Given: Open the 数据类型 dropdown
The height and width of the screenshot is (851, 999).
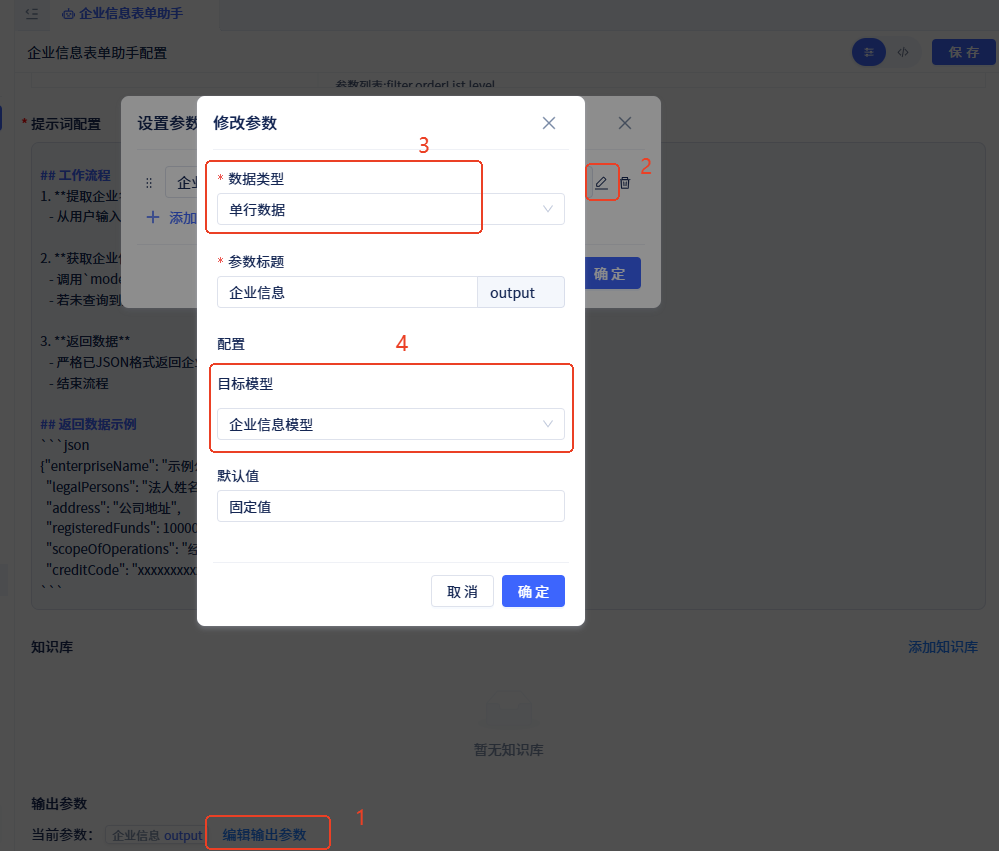Looking at the screenshot, I should tap(391, 209).
